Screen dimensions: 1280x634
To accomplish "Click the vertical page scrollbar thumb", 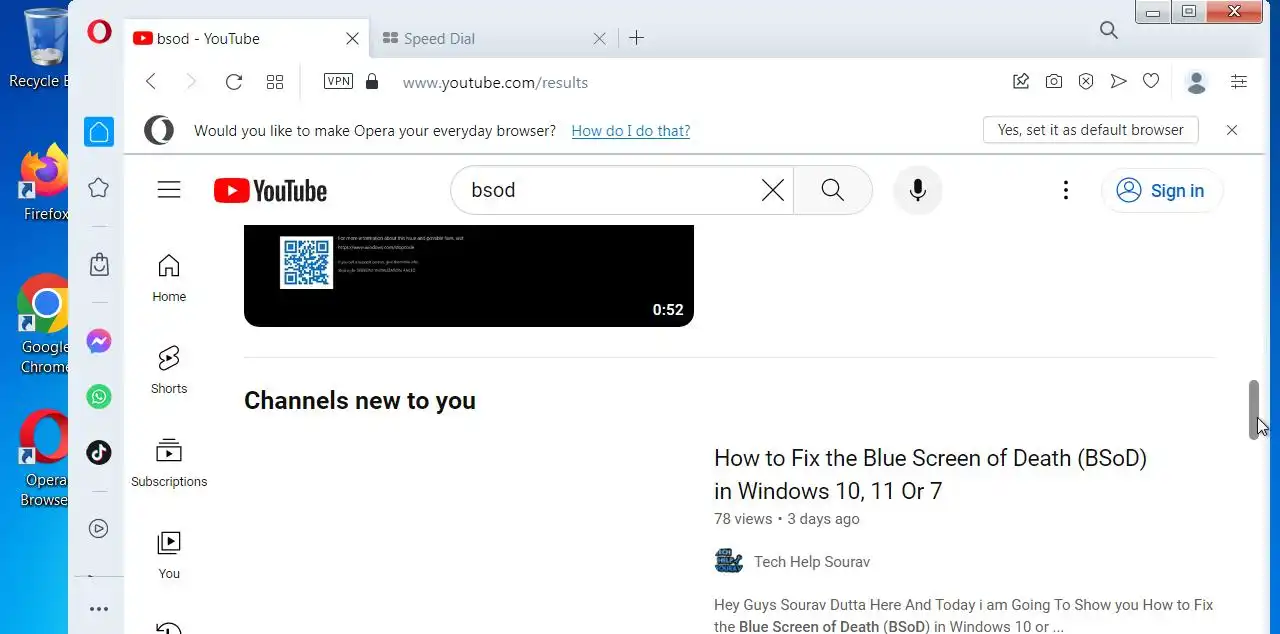I will [x=1254, y=409].
